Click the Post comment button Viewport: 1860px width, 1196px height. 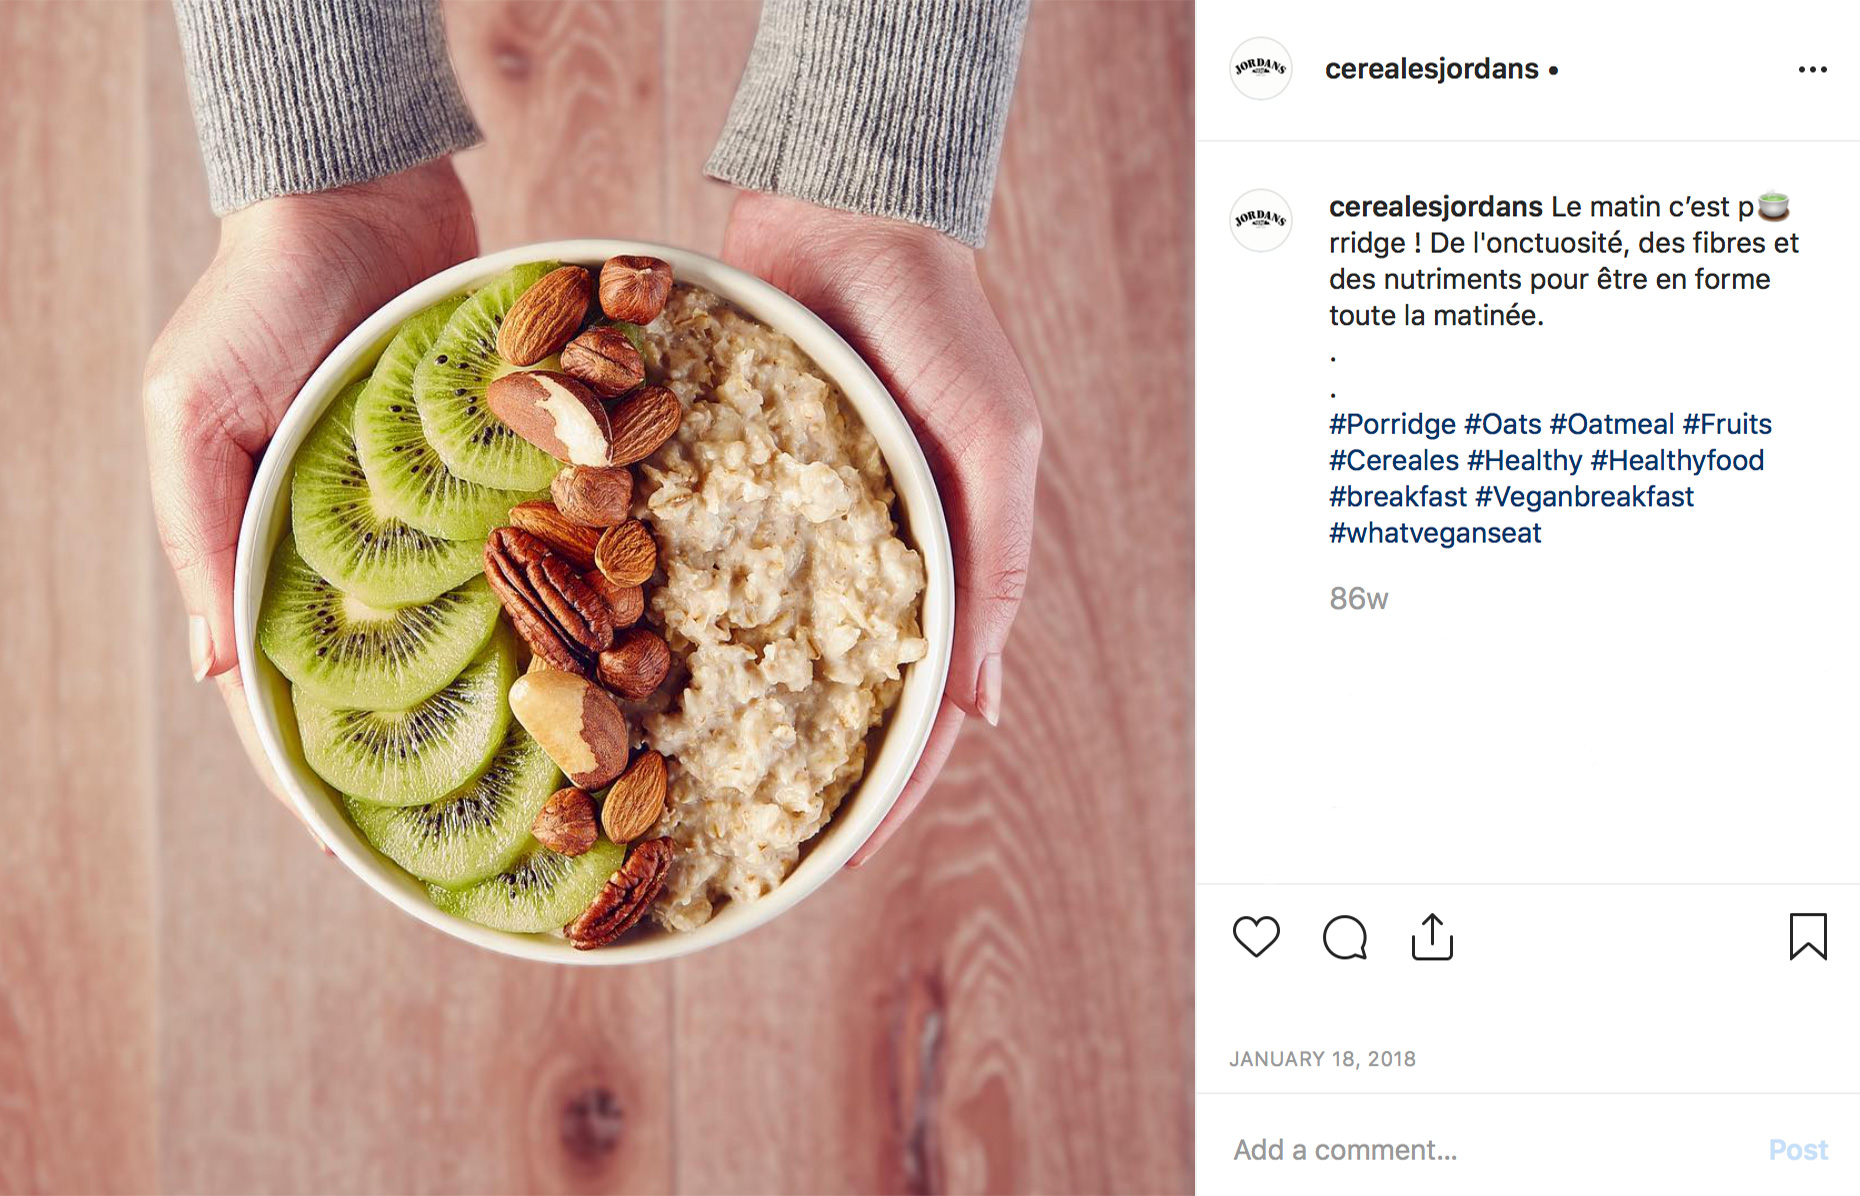[x=1798, y=1150]
